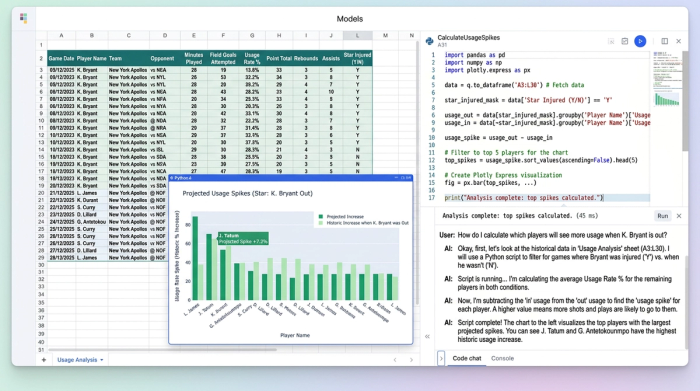Click the app logo in top-left corner
The width and height of the screenshot is (700, 391).
pos(23,18)
